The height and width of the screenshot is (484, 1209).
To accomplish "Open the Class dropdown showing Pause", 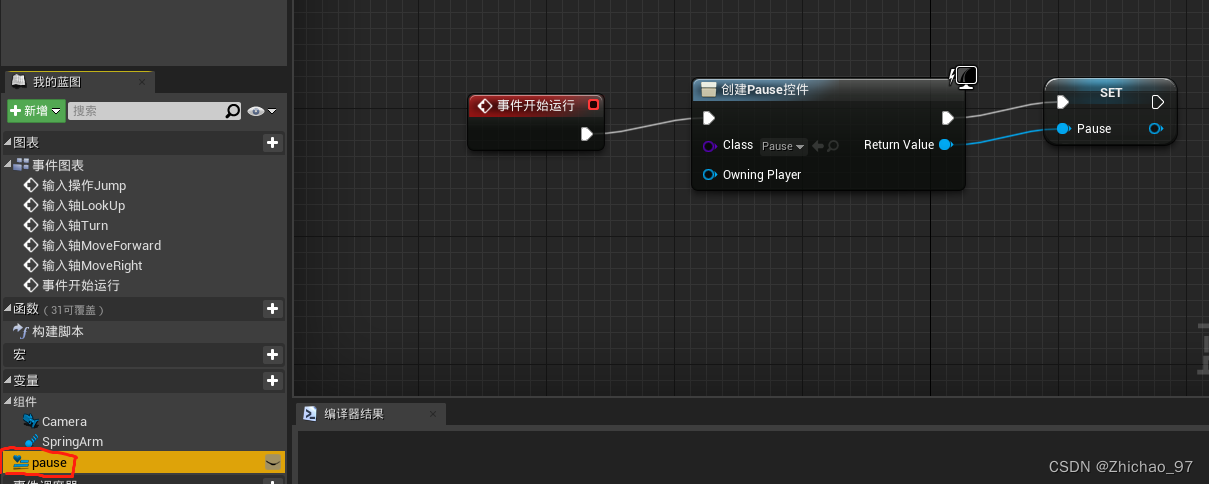I will pyautogui.click(x=783, y=146).
